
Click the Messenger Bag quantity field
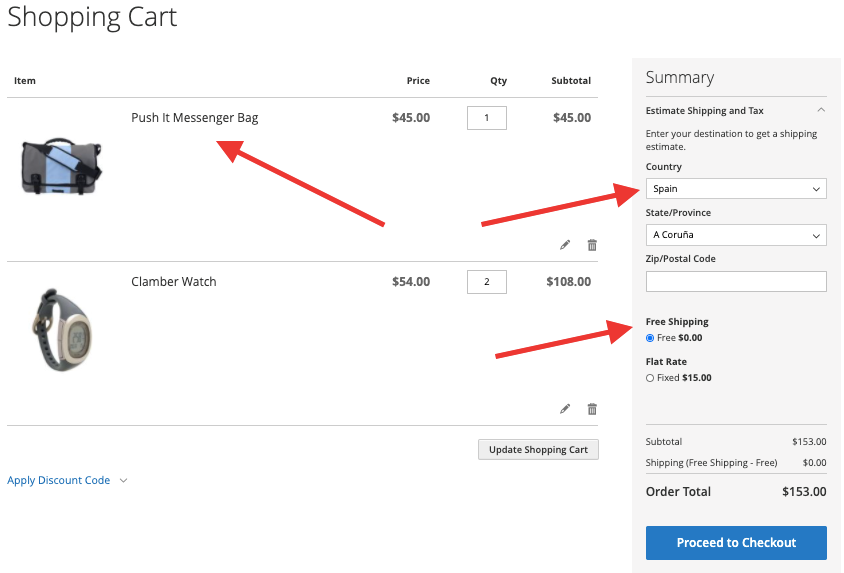(x=487, y=118)
